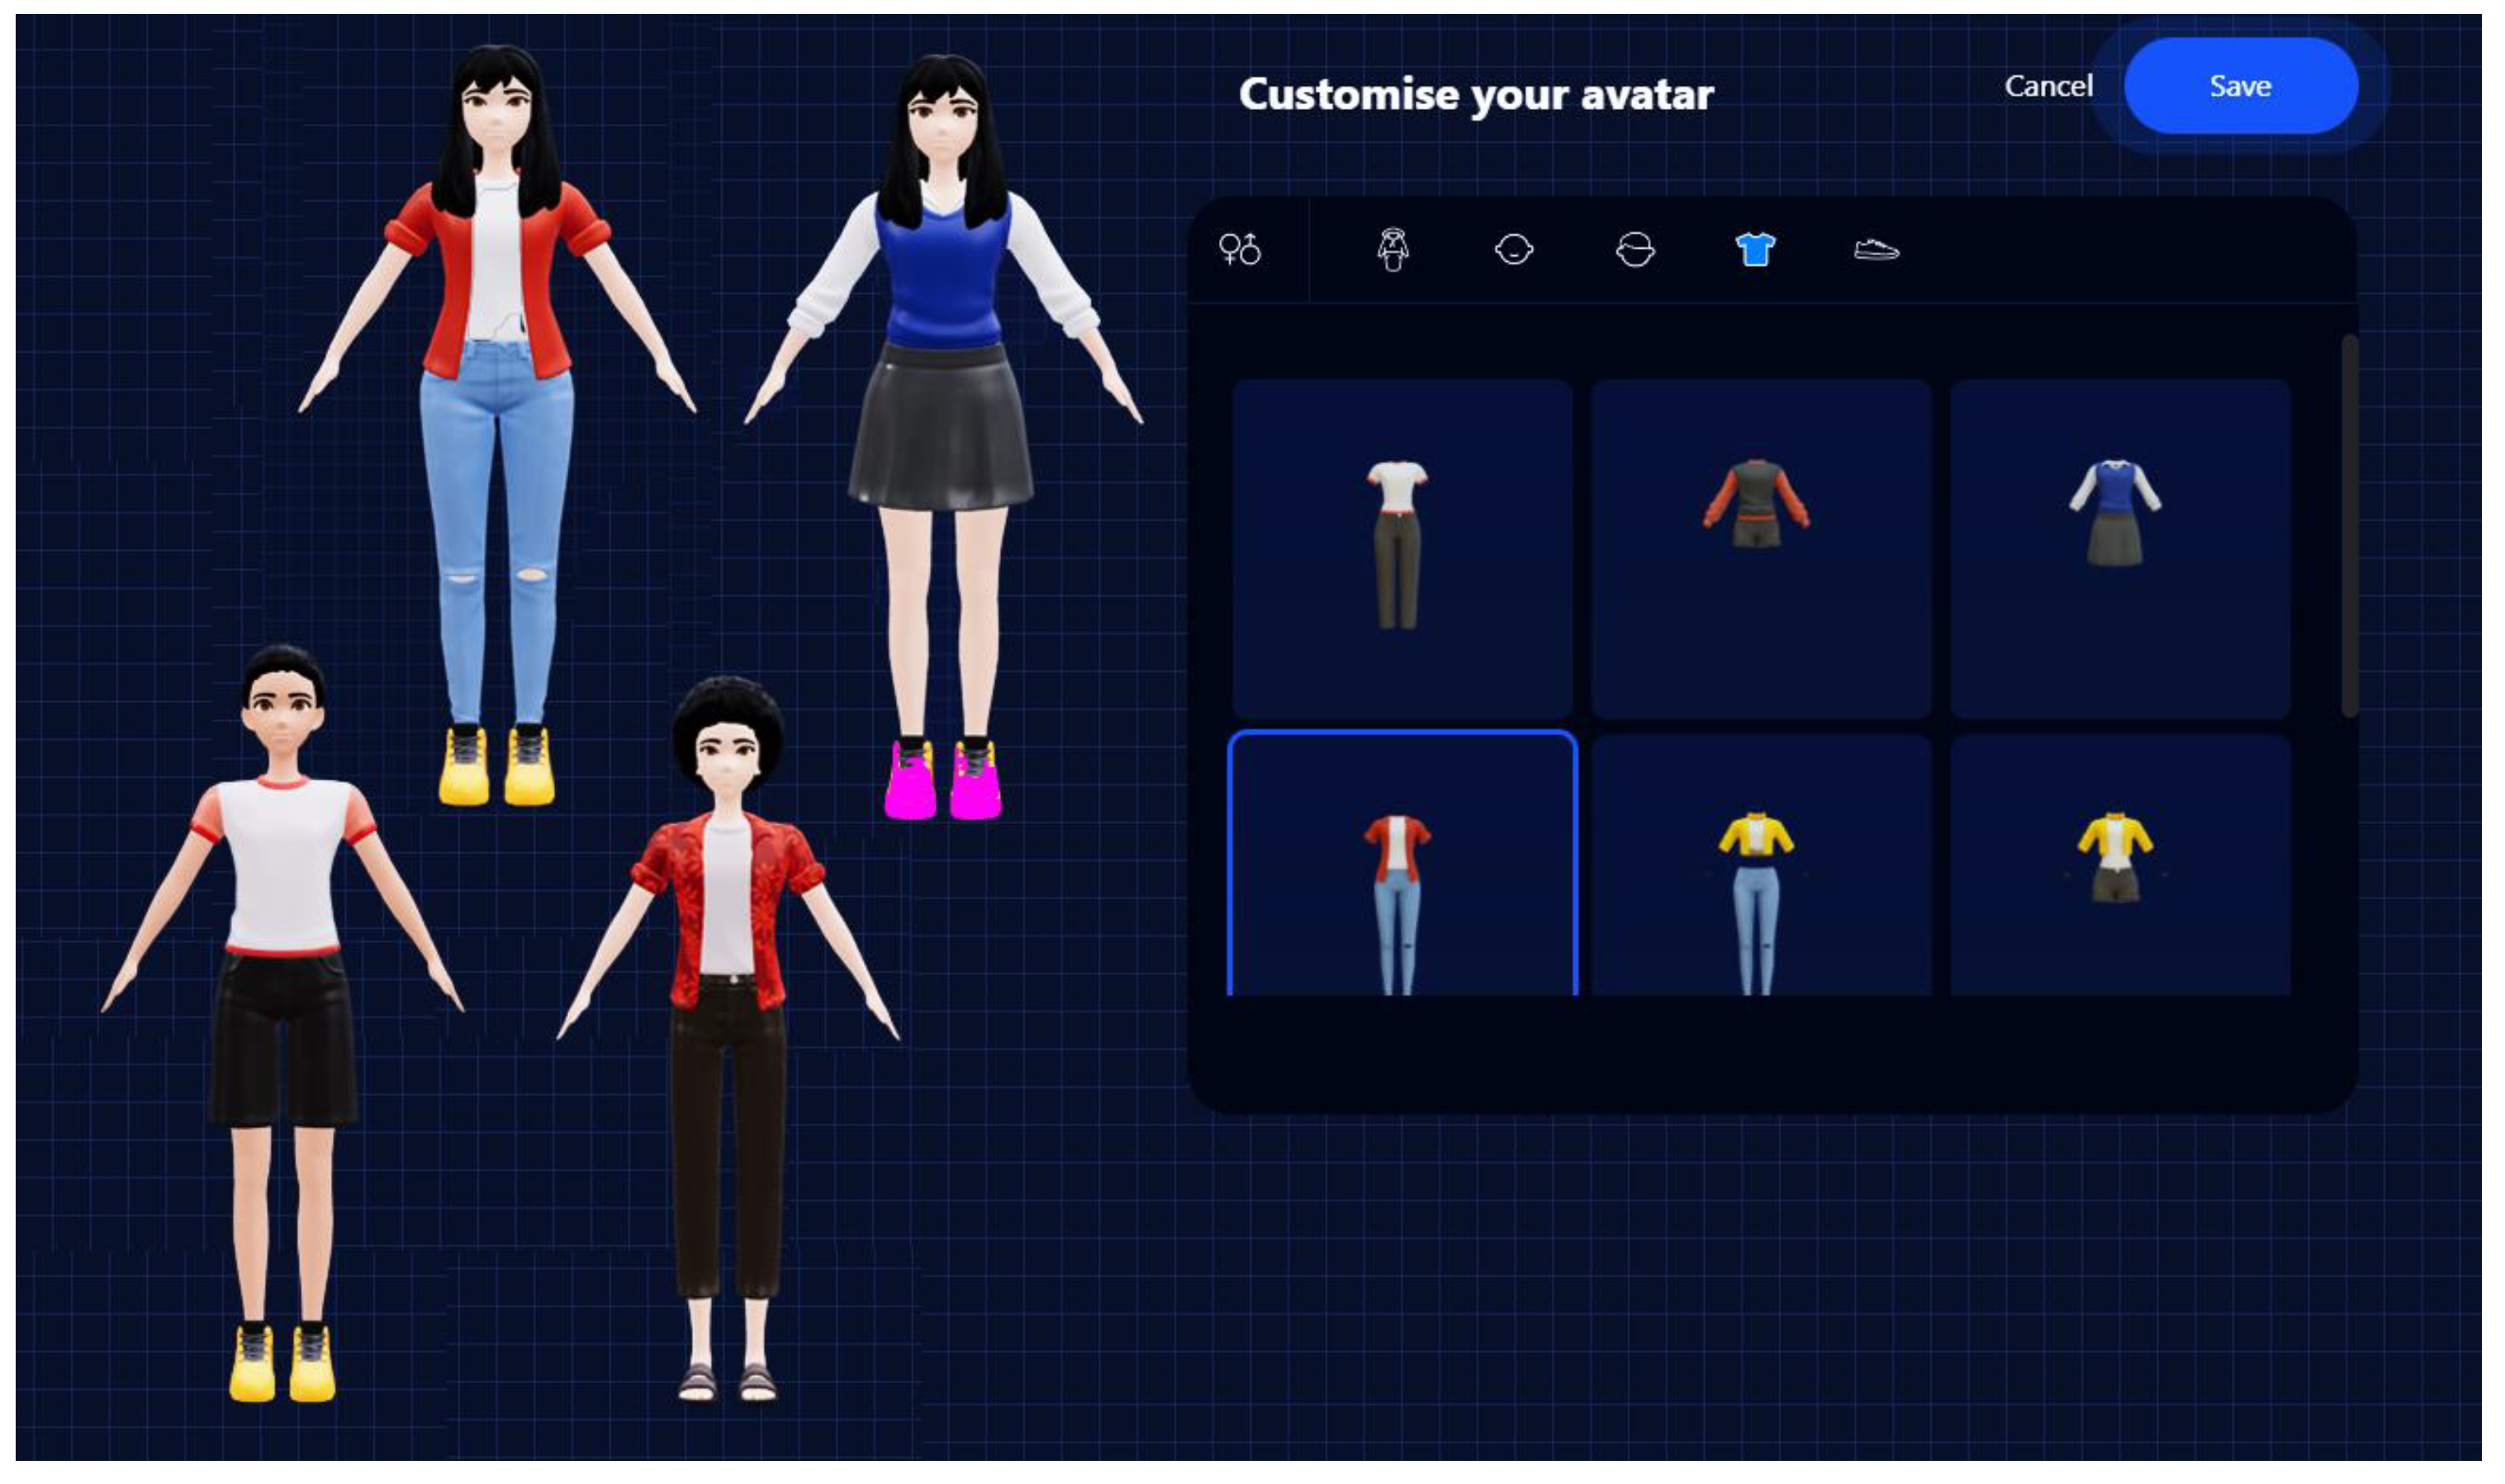2505x1484 pixels.
Task: Select the blue t-shirt outfit icon
Action: pyautogui.click(x=1756, y=249)
